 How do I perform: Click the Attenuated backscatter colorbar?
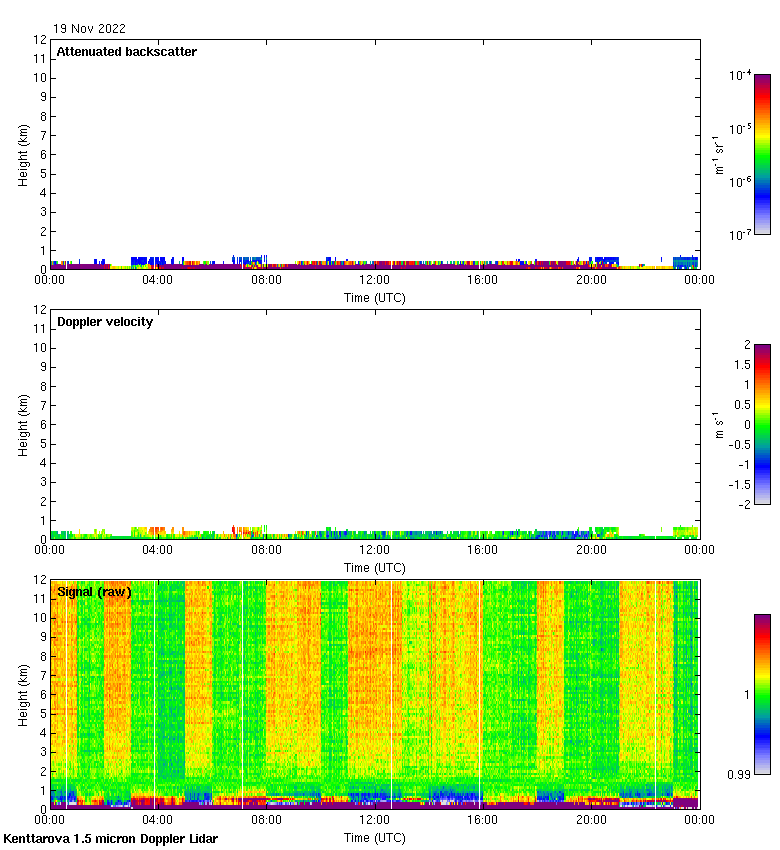click(x=762, y=154)
